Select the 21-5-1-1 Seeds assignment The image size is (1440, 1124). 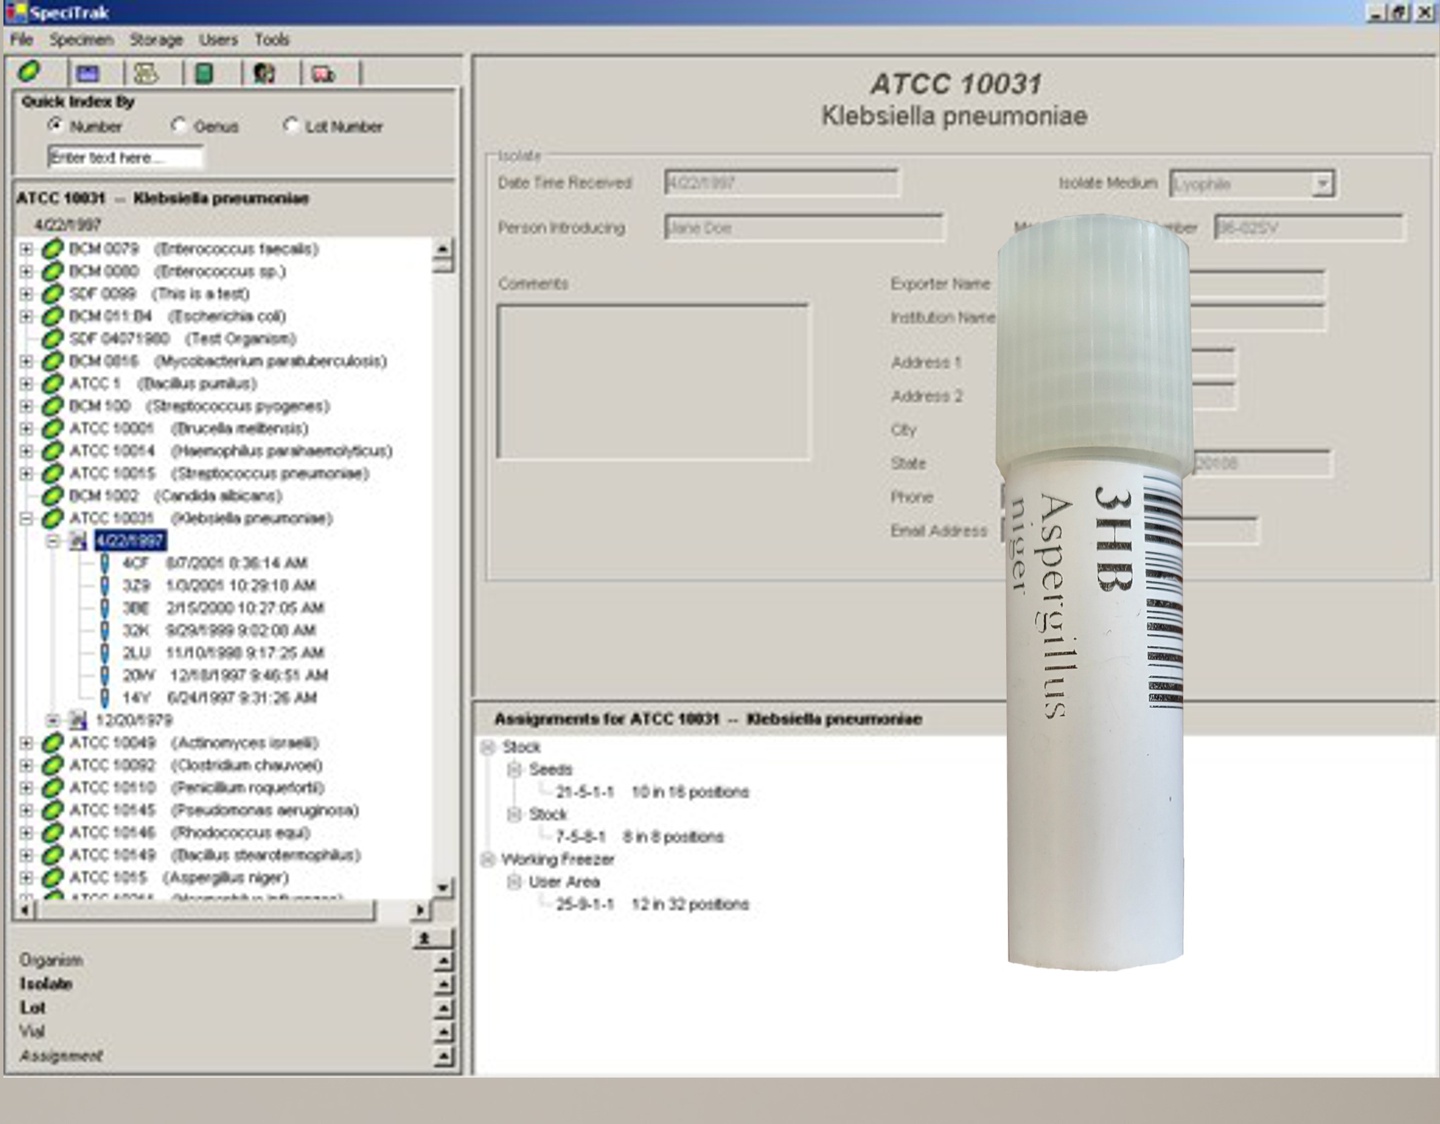[x=585, y=792]
